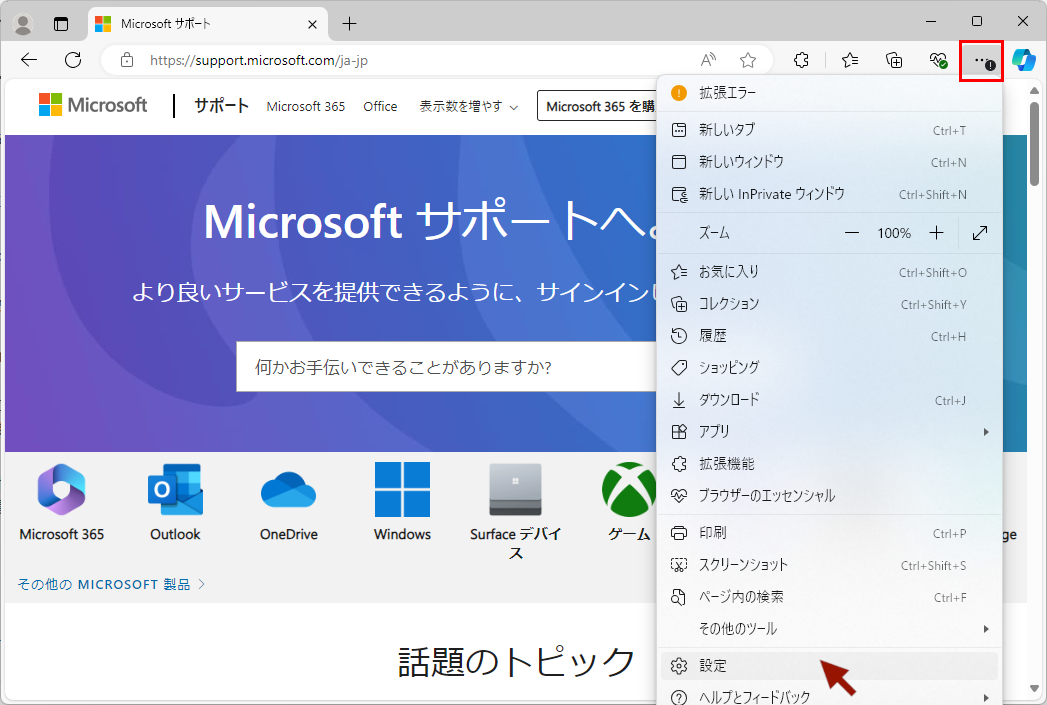The height and width of the screenshot is (705, 1047).
Task: Click the Microsoft 365 を購入 button
Action: tap(598, 106)
